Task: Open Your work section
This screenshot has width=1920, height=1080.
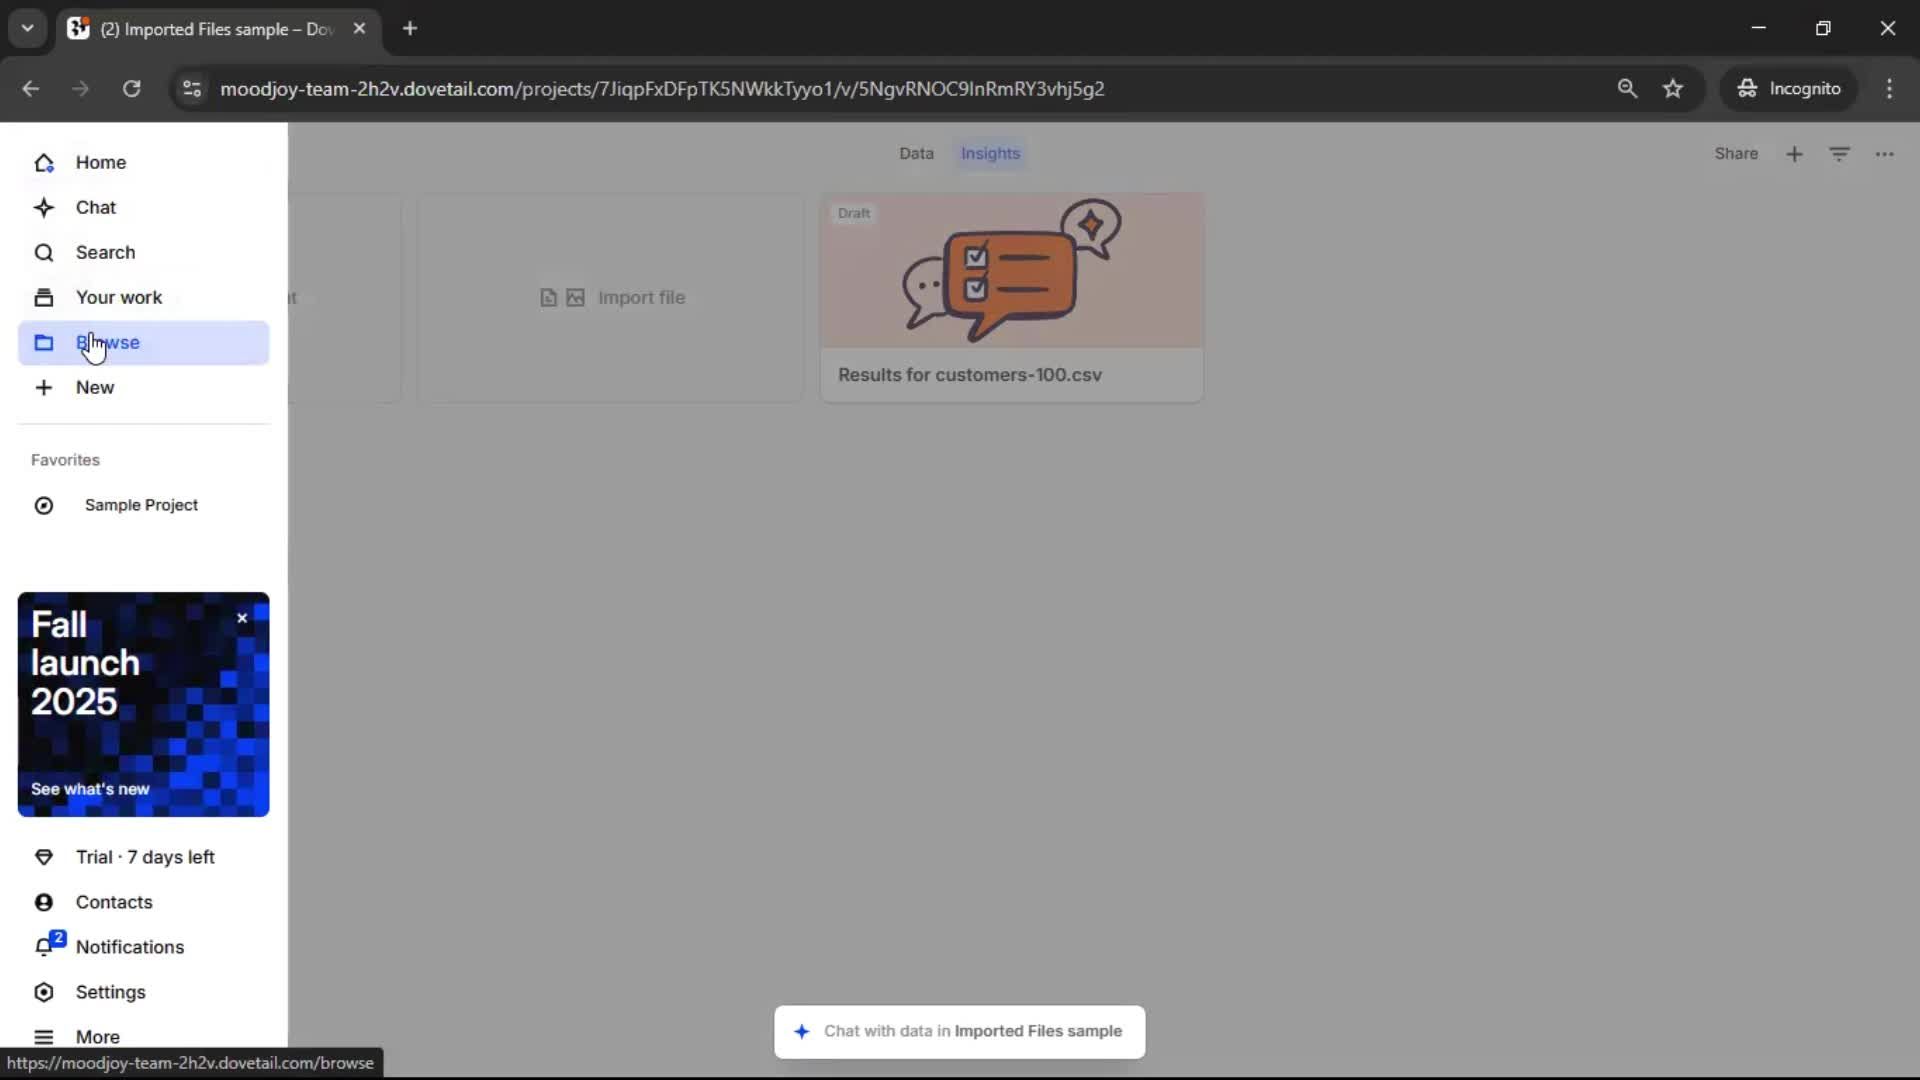Action: pos(118,297)
